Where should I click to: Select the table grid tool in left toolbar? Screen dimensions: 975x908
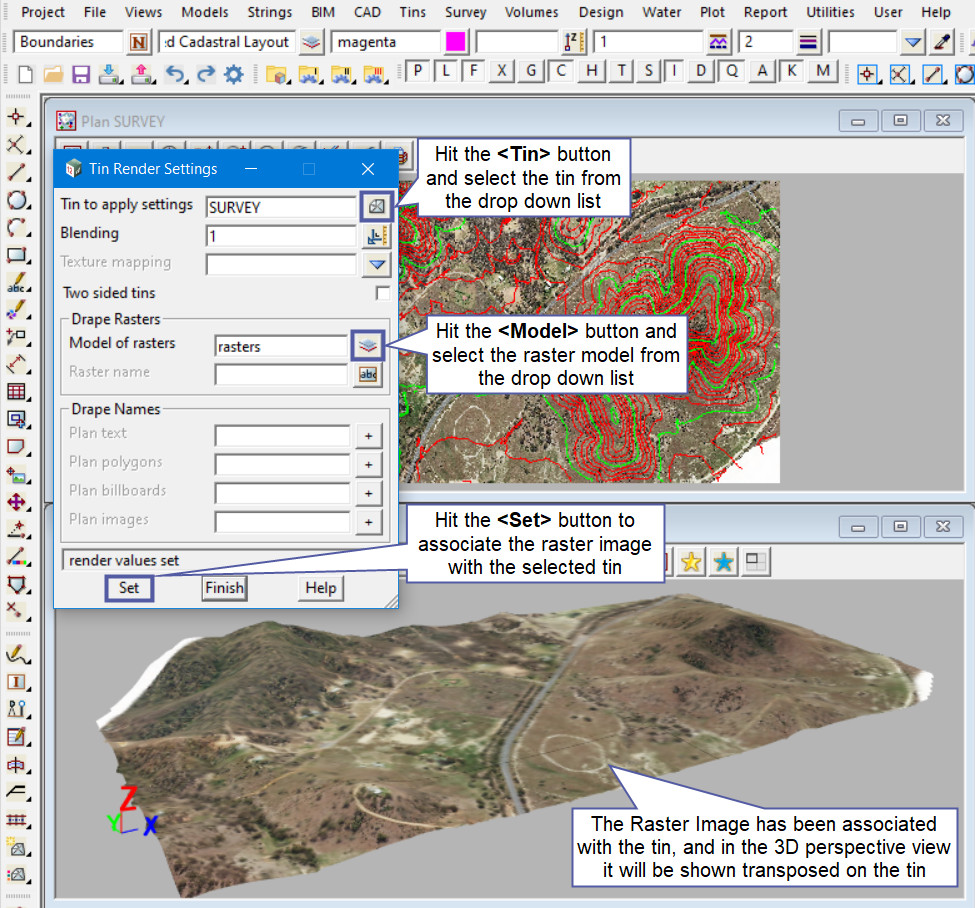(x=16, y=392)
